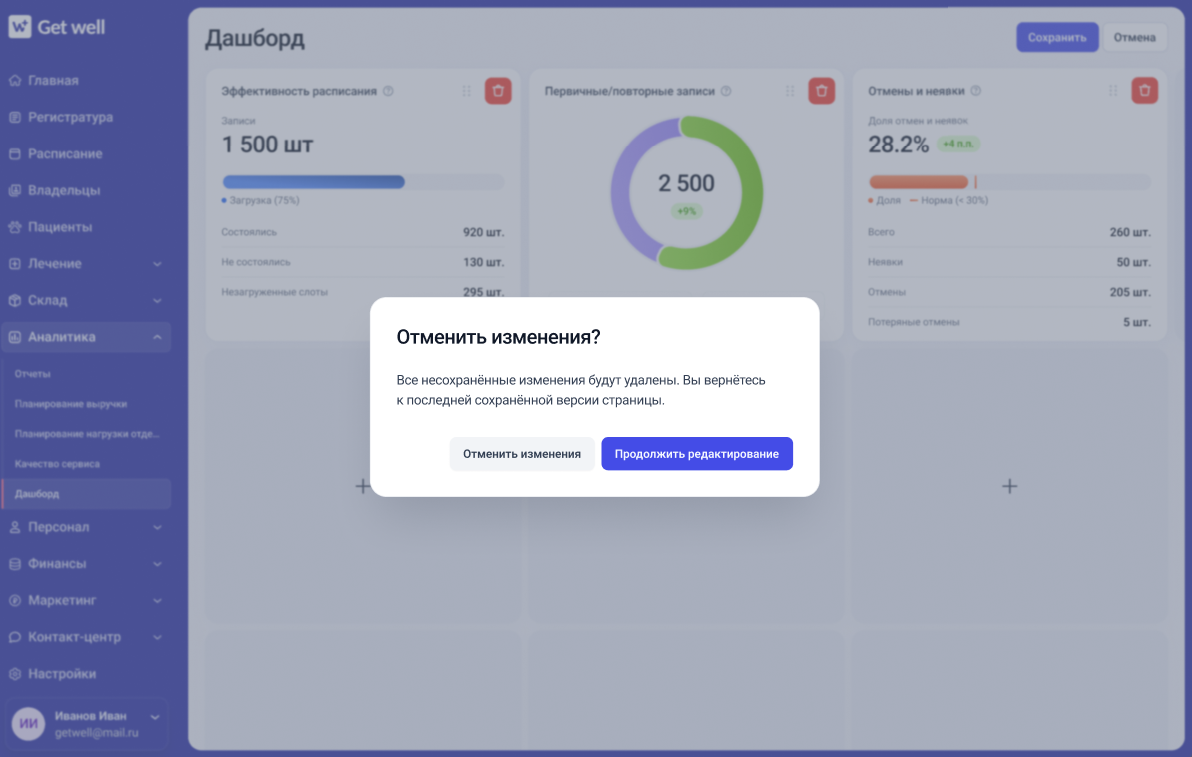Delete the Первичные/повторные записи widget

(x=821, y=91)
